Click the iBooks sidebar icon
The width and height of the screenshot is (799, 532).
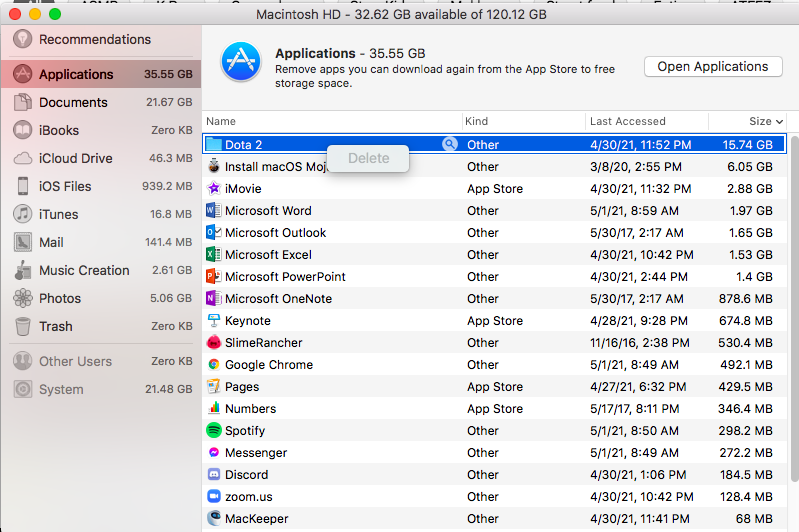tap(22, 130)
